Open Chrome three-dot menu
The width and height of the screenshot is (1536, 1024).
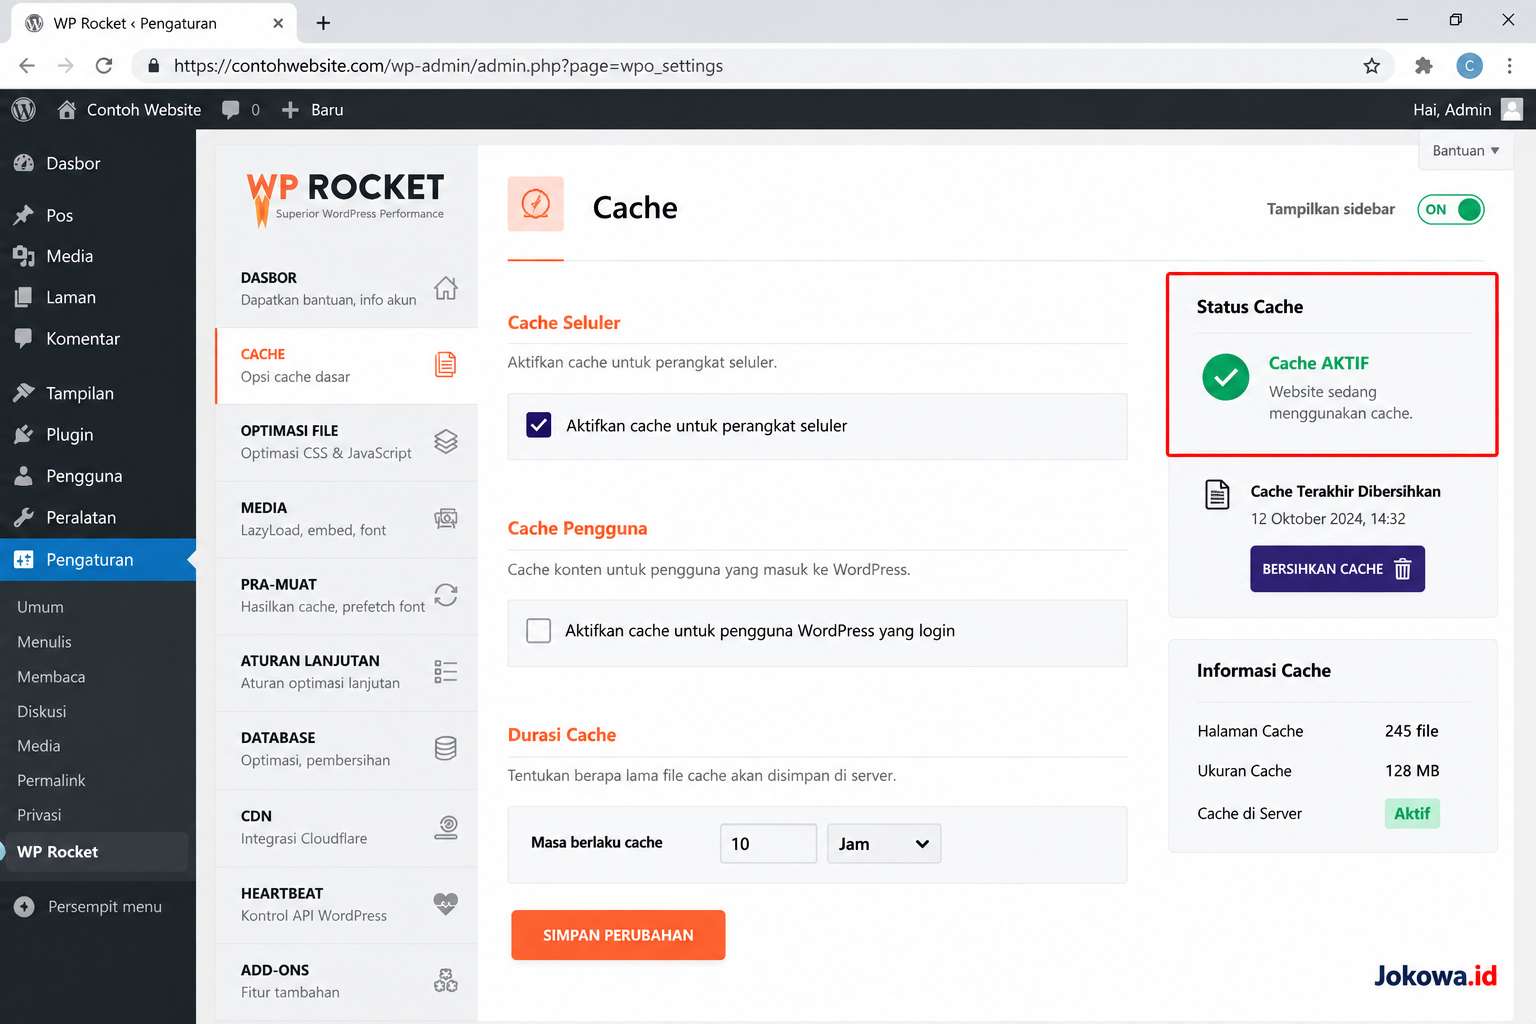pos(1510,66)
